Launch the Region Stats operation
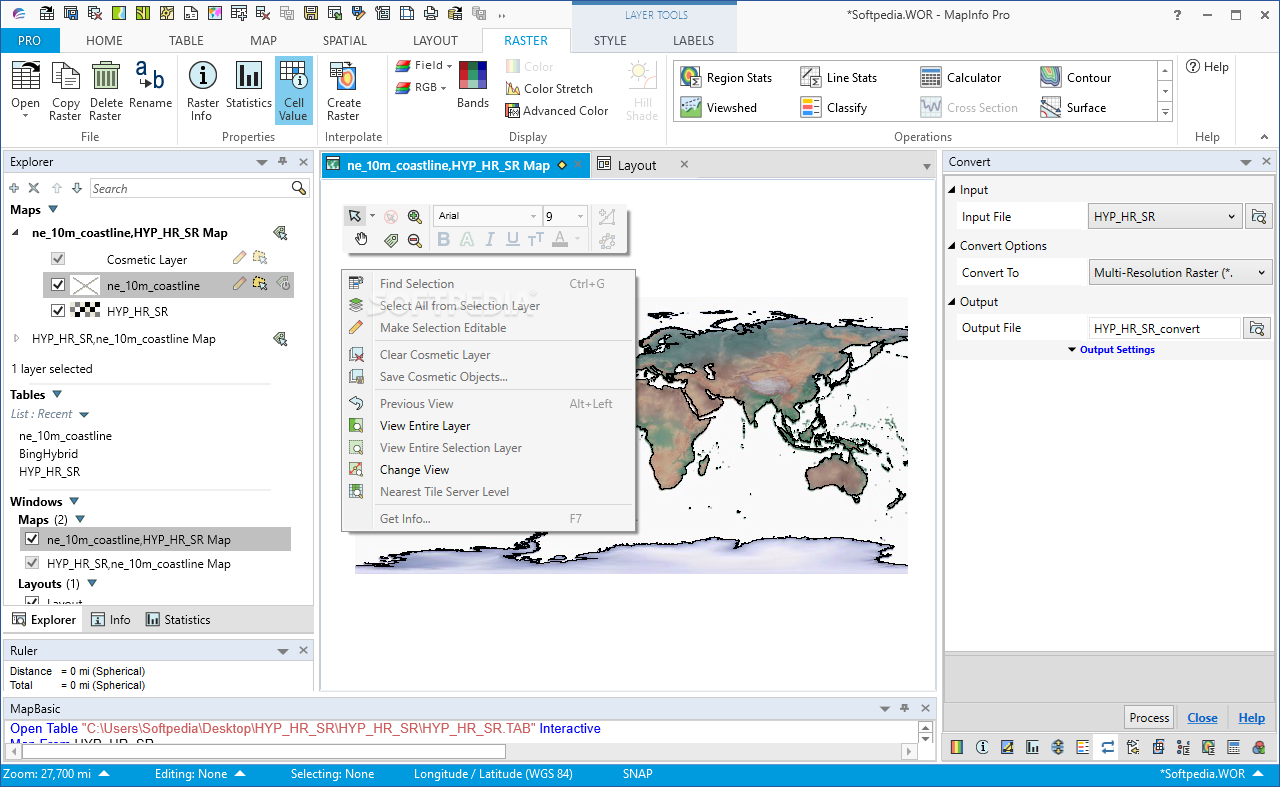The width and height of the screenshot is (1280, 787). pyautogui.click(x=727, y=78)
